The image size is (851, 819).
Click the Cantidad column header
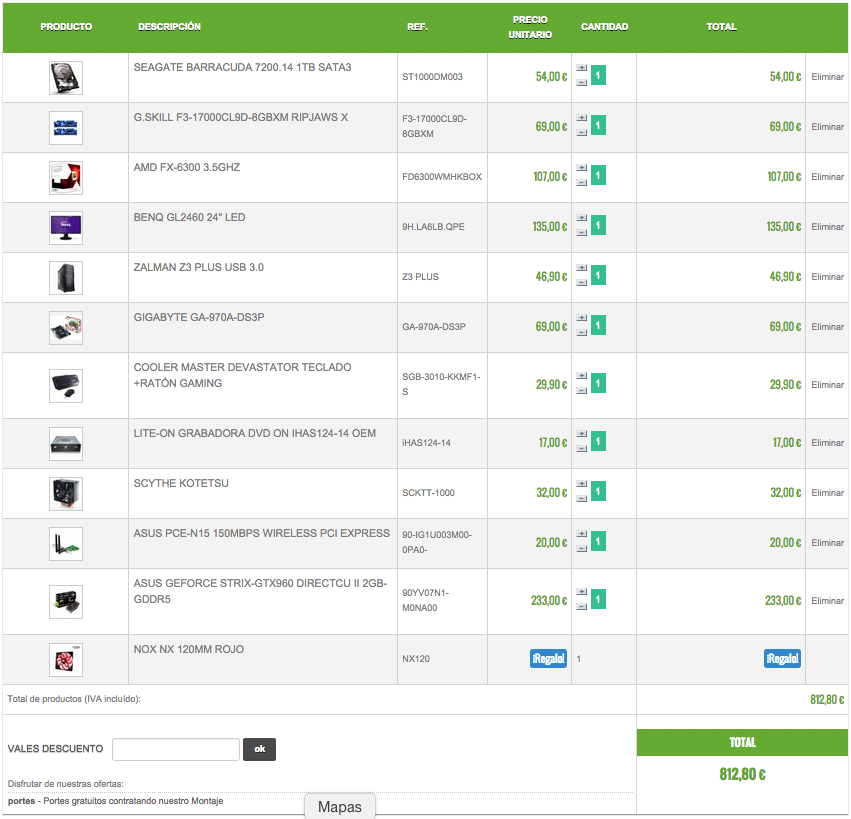pos(604,27)
